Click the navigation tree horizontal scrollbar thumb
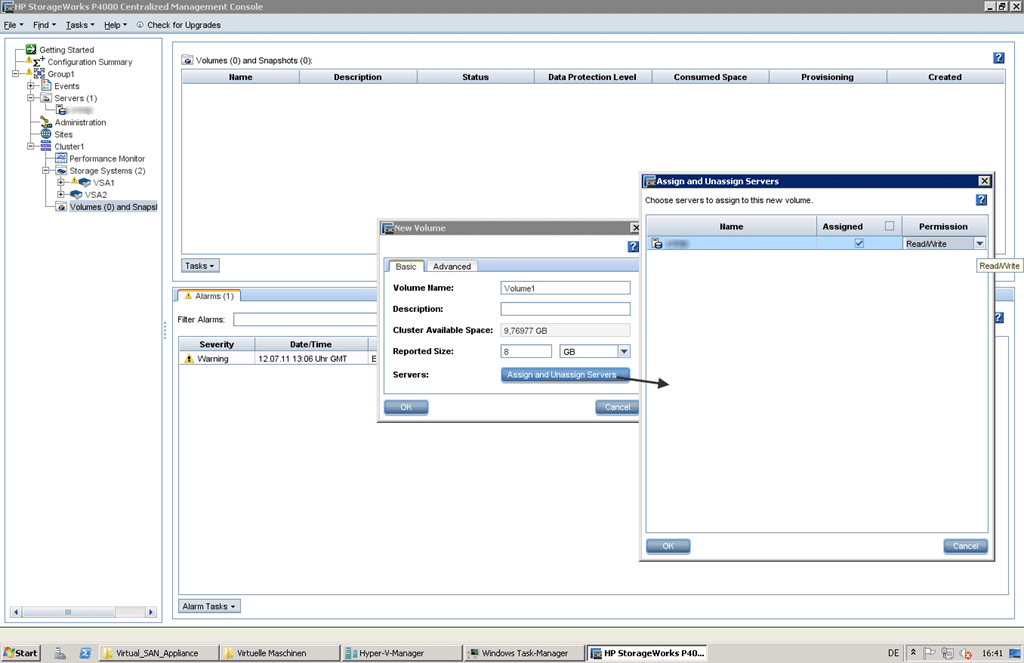 68,612
